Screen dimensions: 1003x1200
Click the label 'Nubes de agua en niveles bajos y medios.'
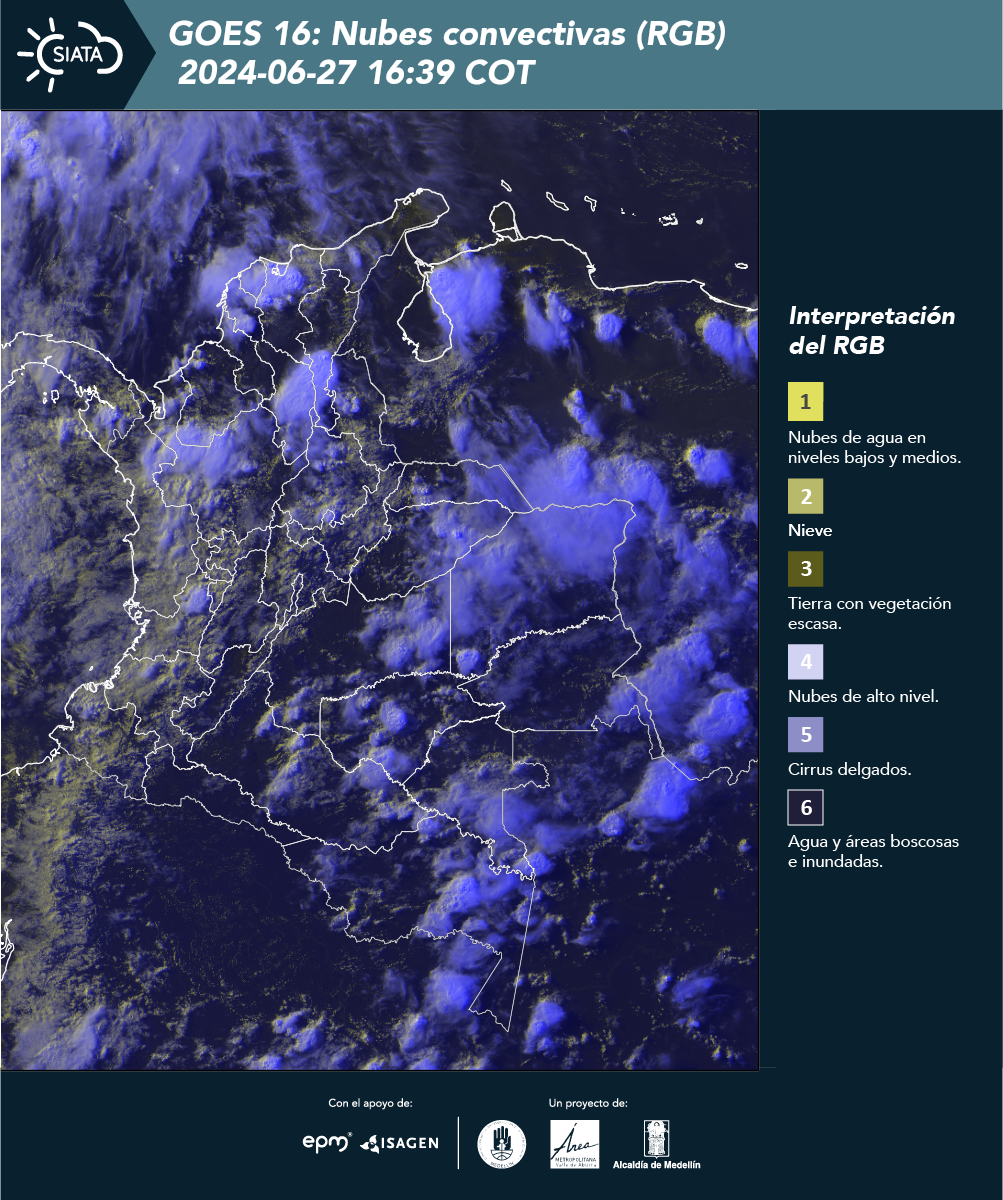[x=875, y=448]
